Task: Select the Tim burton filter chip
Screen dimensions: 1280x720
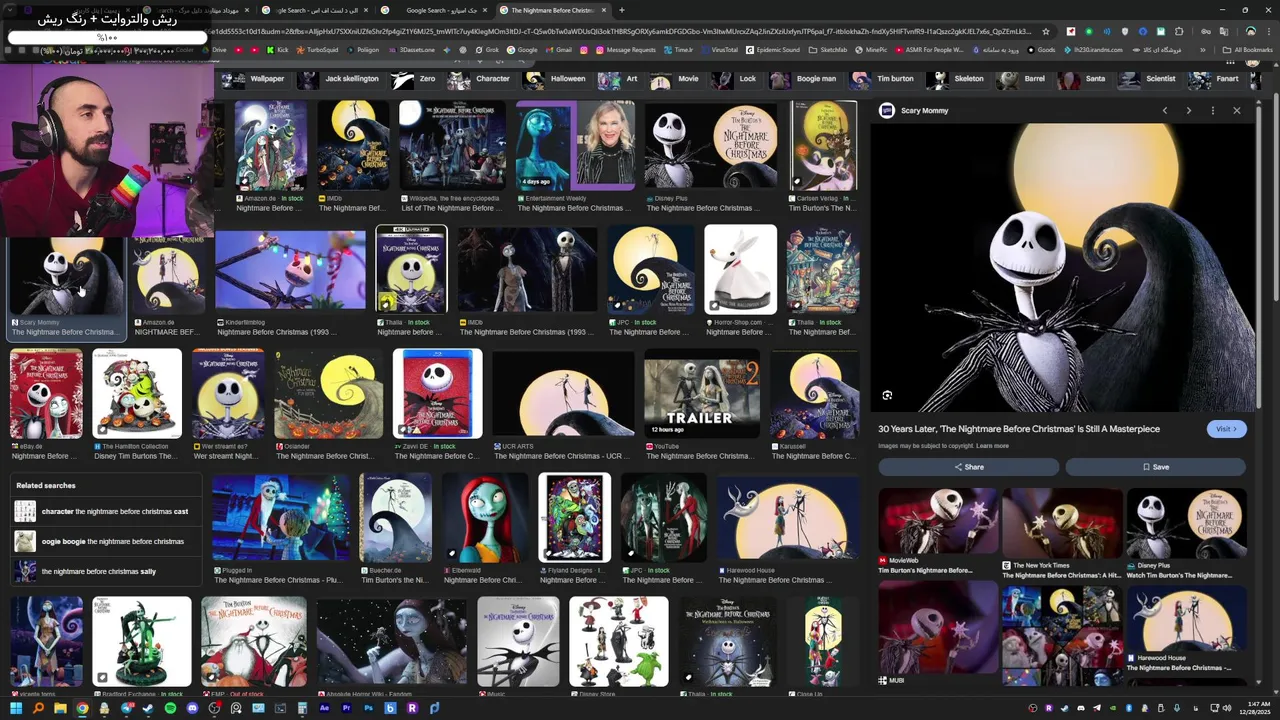Action: click(x=884, y=79)
